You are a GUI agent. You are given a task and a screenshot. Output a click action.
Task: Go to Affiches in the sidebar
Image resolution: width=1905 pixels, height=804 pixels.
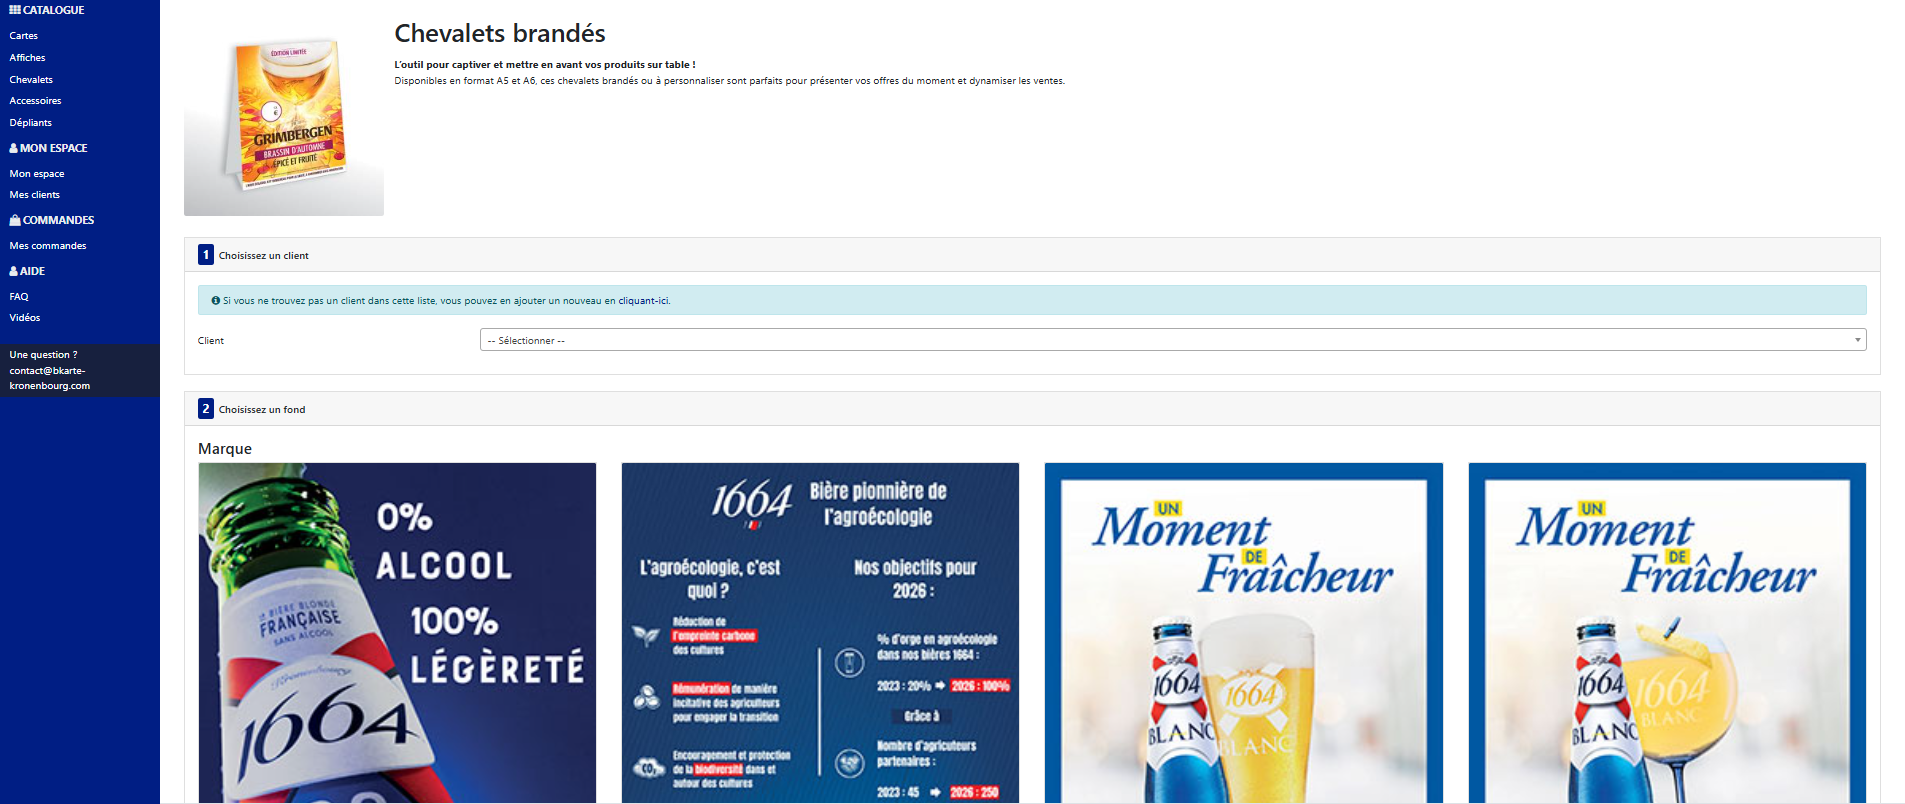28,58
